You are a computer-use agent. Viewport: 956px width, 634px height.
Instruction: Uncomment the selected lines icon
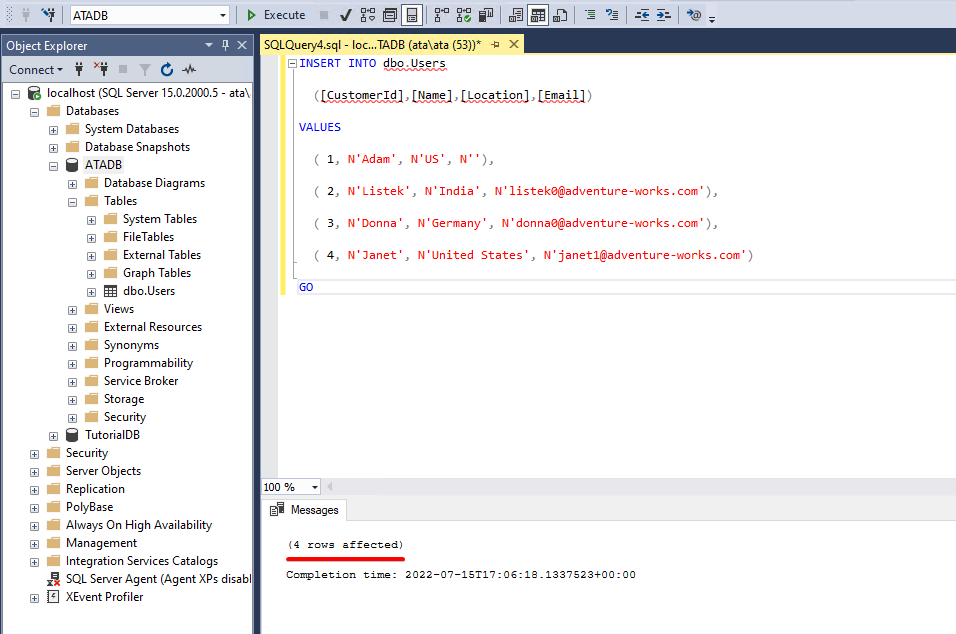pyautogui.click(x=612, y=15)
